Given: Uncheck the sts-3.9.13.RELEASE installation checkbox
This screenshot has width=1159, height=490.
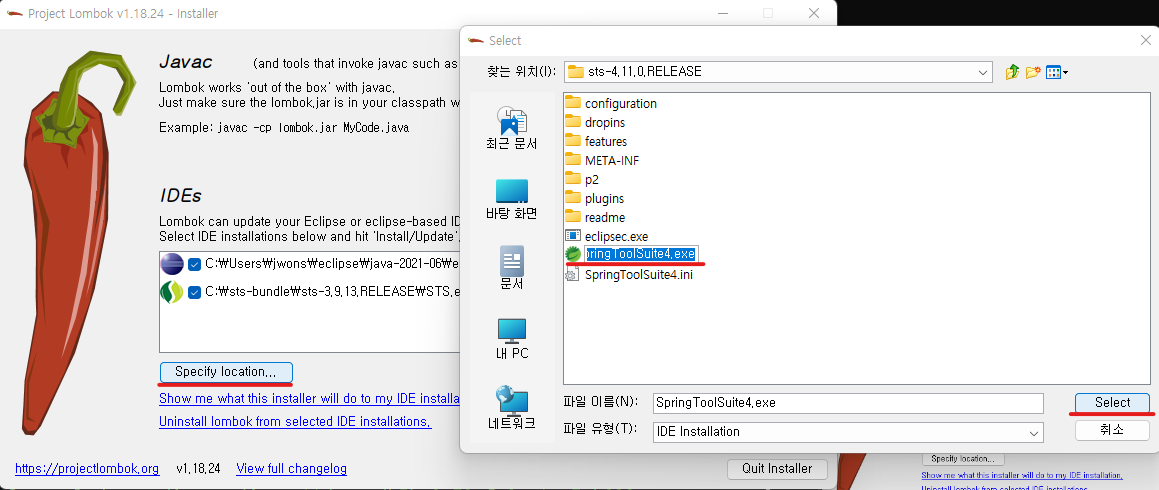Looking at the screenshot, I should [x=194, y=292].
